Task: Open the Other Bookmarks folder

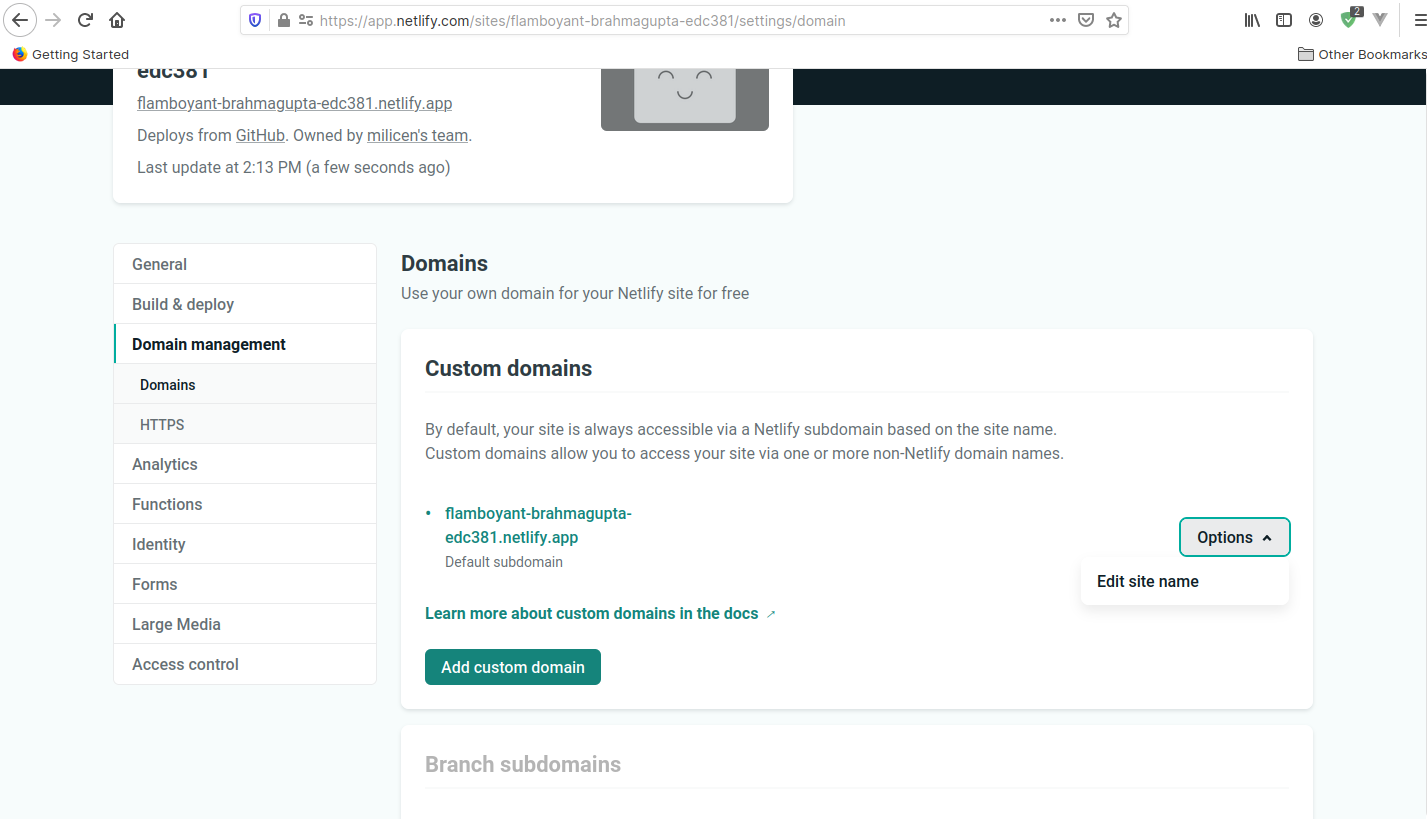Action: click(1361, 54)
